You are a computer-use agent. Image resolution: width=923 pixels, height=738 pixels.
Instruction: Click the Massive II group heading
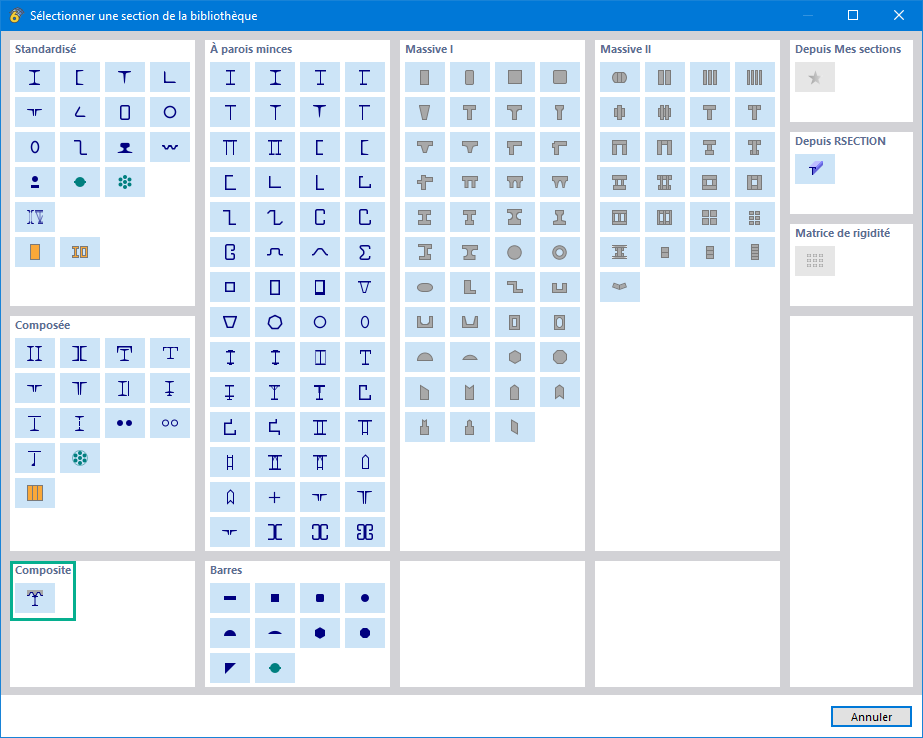[625, 49]
